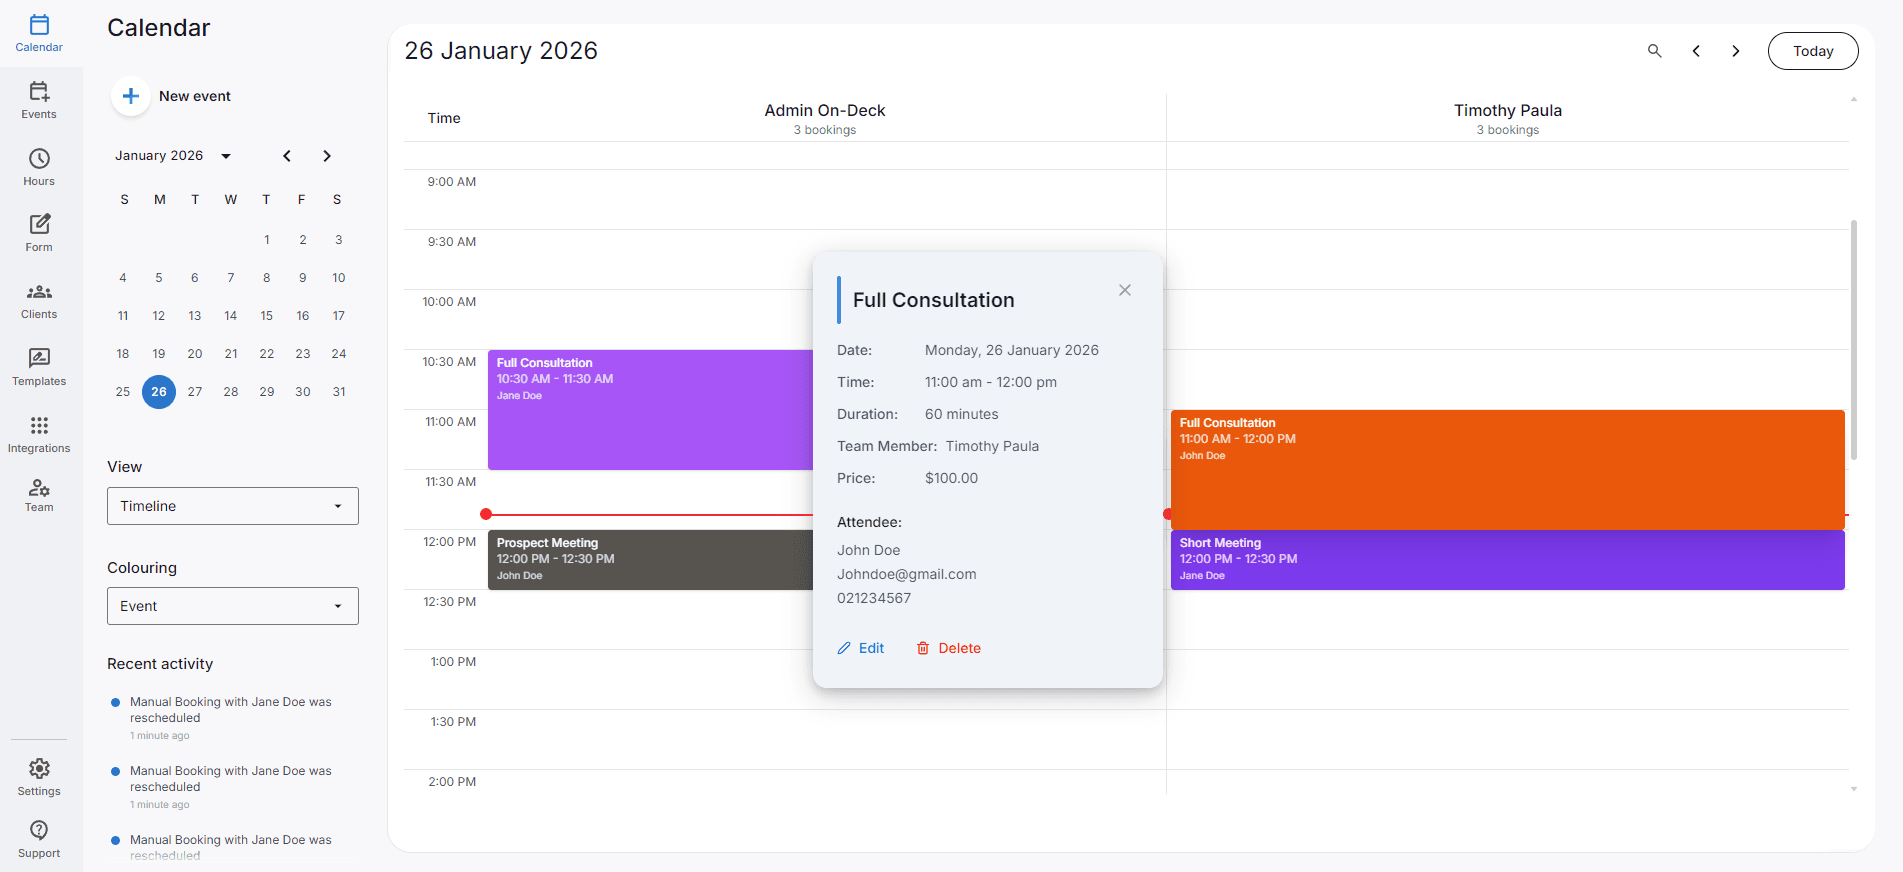Open the Hours clock icon
Screen dimensions: 1903x872
coord(39,158)
